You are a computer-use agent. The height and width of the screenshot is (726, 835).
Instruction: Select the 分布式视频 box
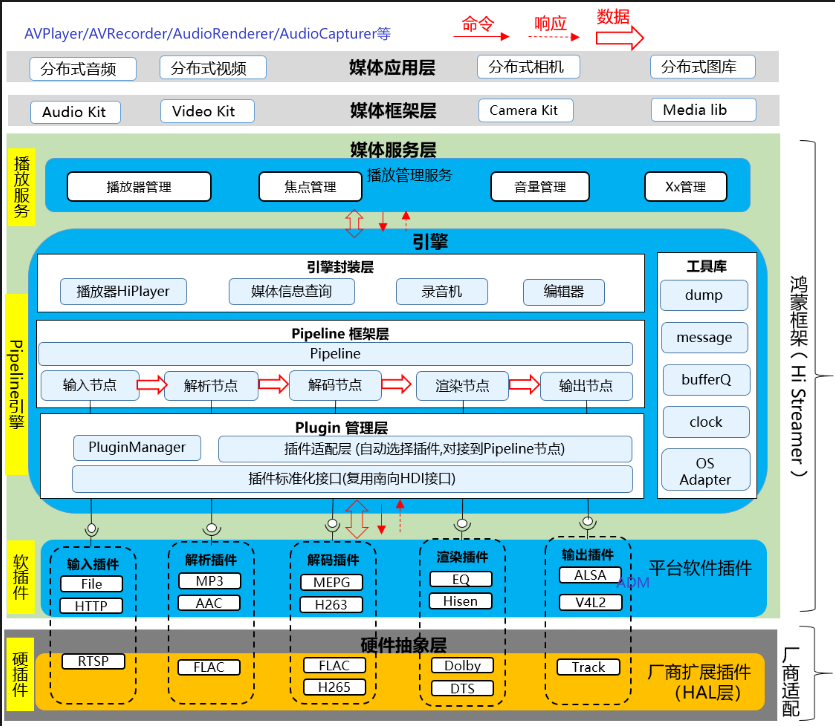click(x=213, y=68)
